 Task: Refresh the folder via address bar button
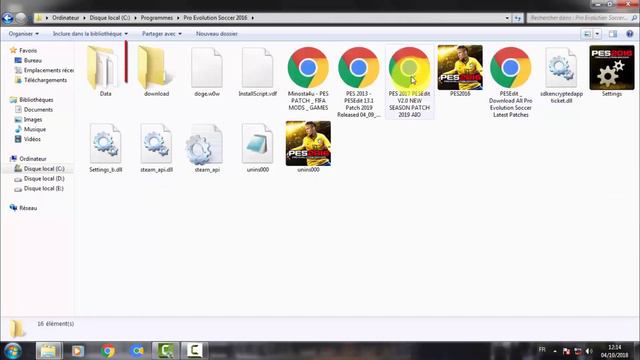coord(518,18)
